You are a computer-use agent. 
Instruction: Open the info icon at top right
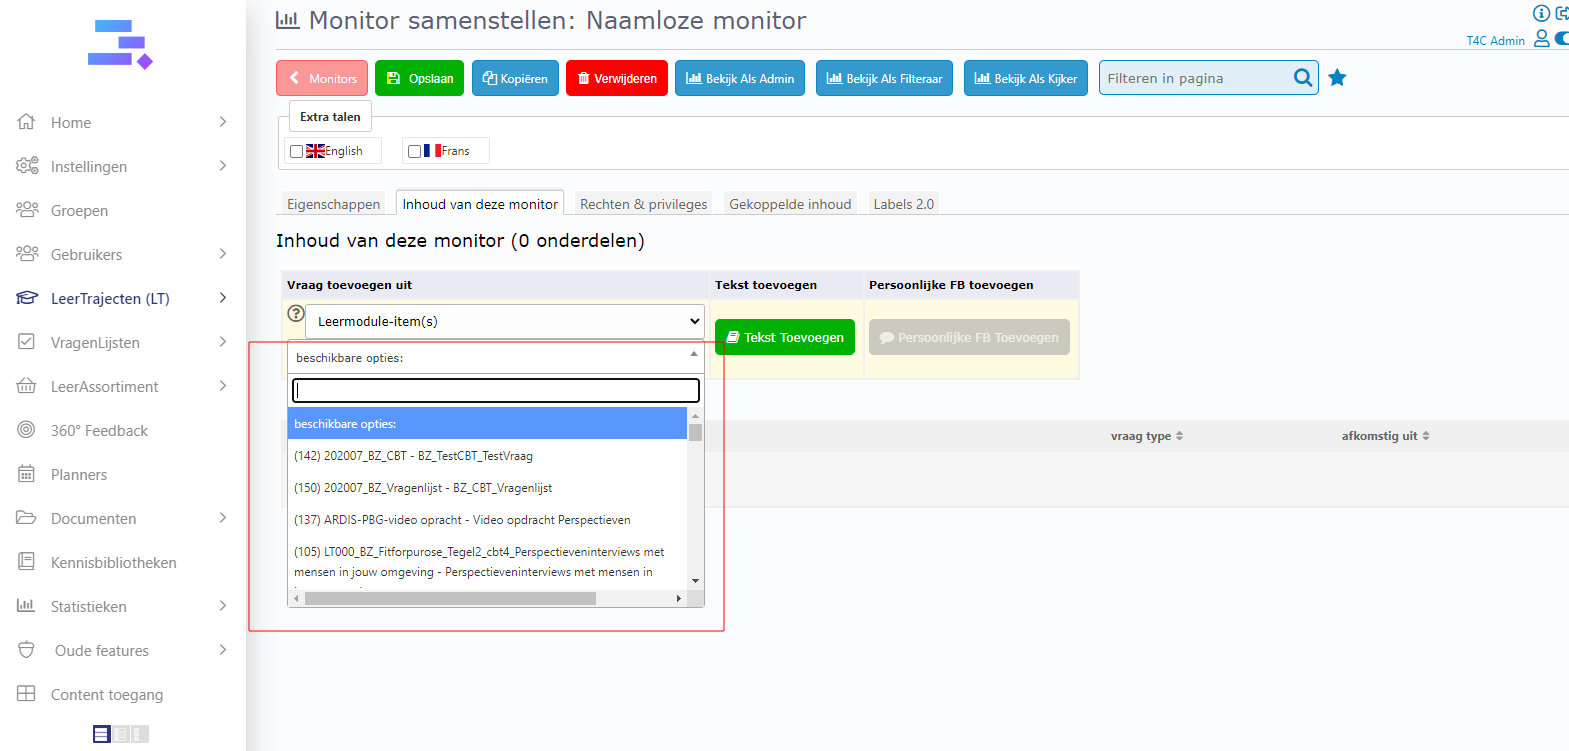(1541, 13)
